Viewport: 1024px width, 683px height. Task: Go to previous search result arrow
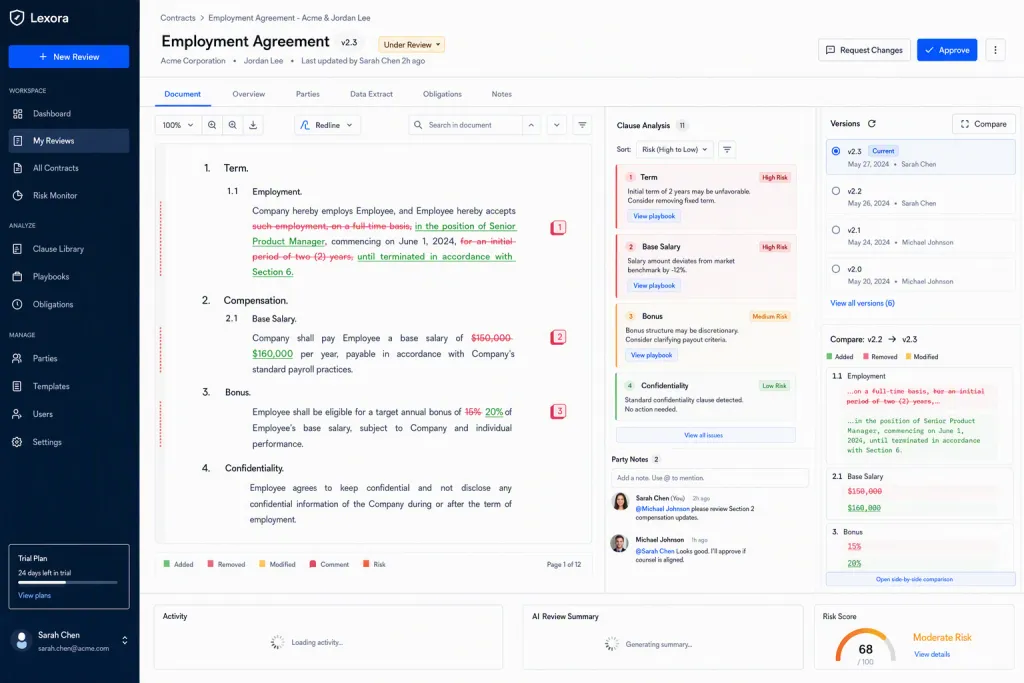531,125
